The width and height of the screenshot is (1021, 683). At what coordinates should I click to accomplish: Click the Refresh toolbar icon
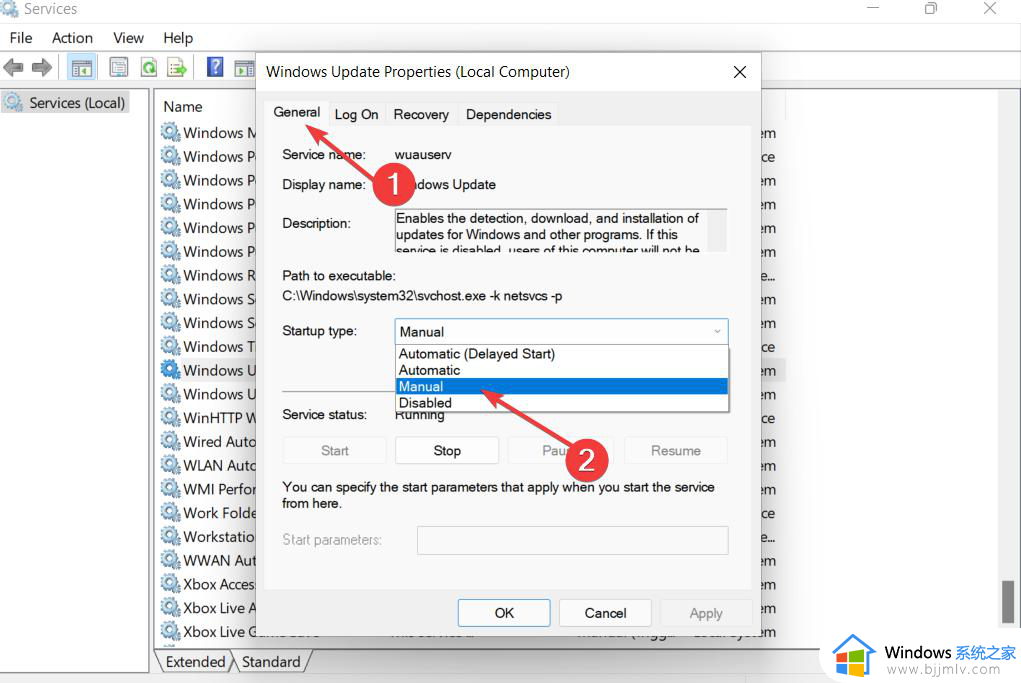tap(149, 67)
